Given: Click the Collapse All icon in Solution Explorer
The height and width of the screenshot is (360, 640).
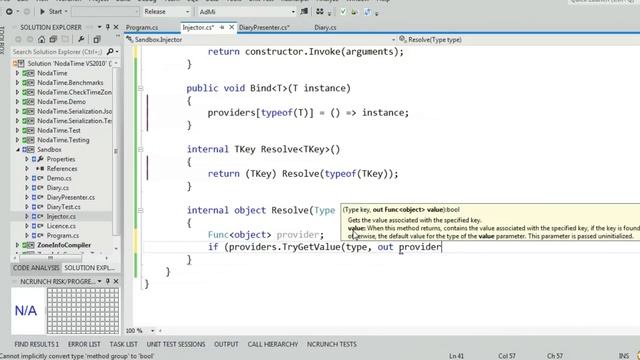Looking at the screenshot, I should [x=53, y=40].
